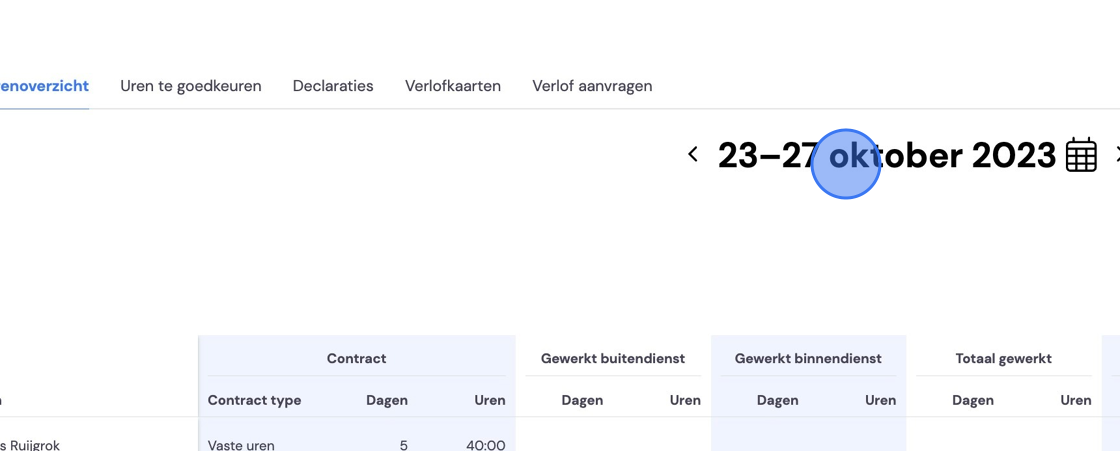Go to next week with right chevron
Image resolution: width=1120 pixels, height=451 pixels.
[1116, 154]
